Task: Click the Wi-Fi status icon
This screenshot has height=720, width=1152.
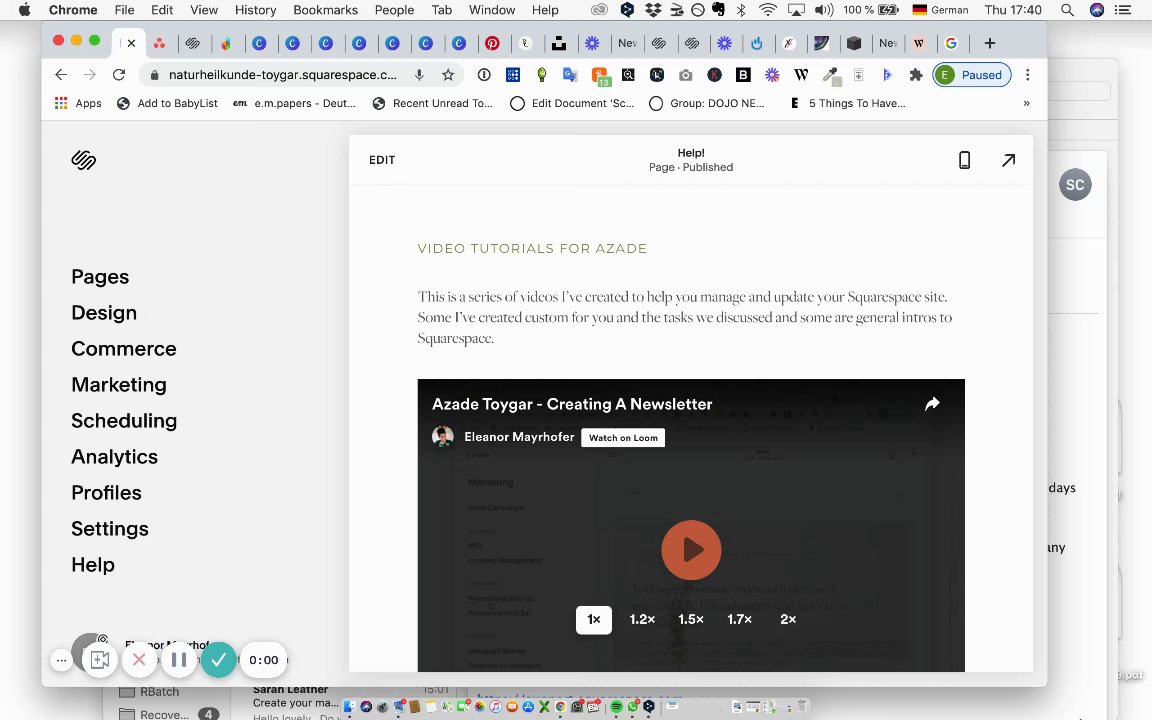Action: 768,10
